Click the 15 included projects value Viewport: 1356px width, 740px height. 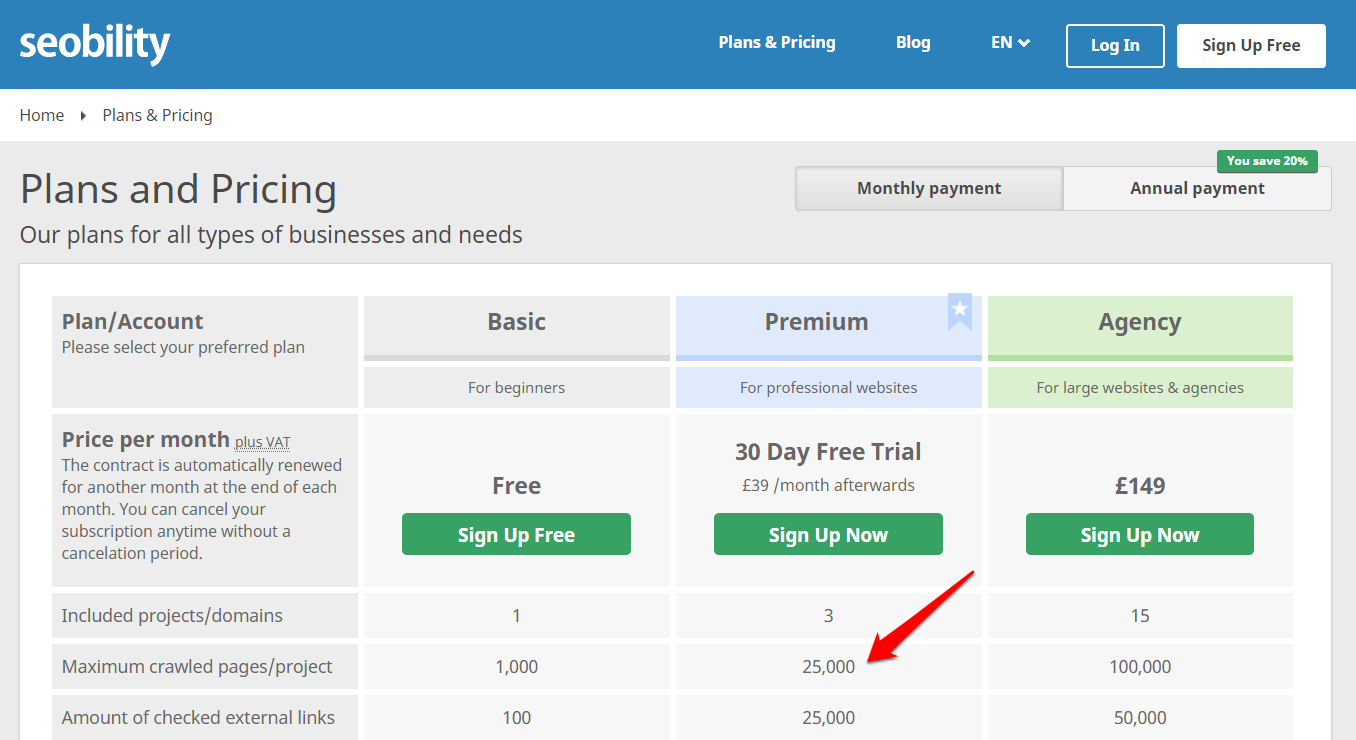tap(1140, 616)
